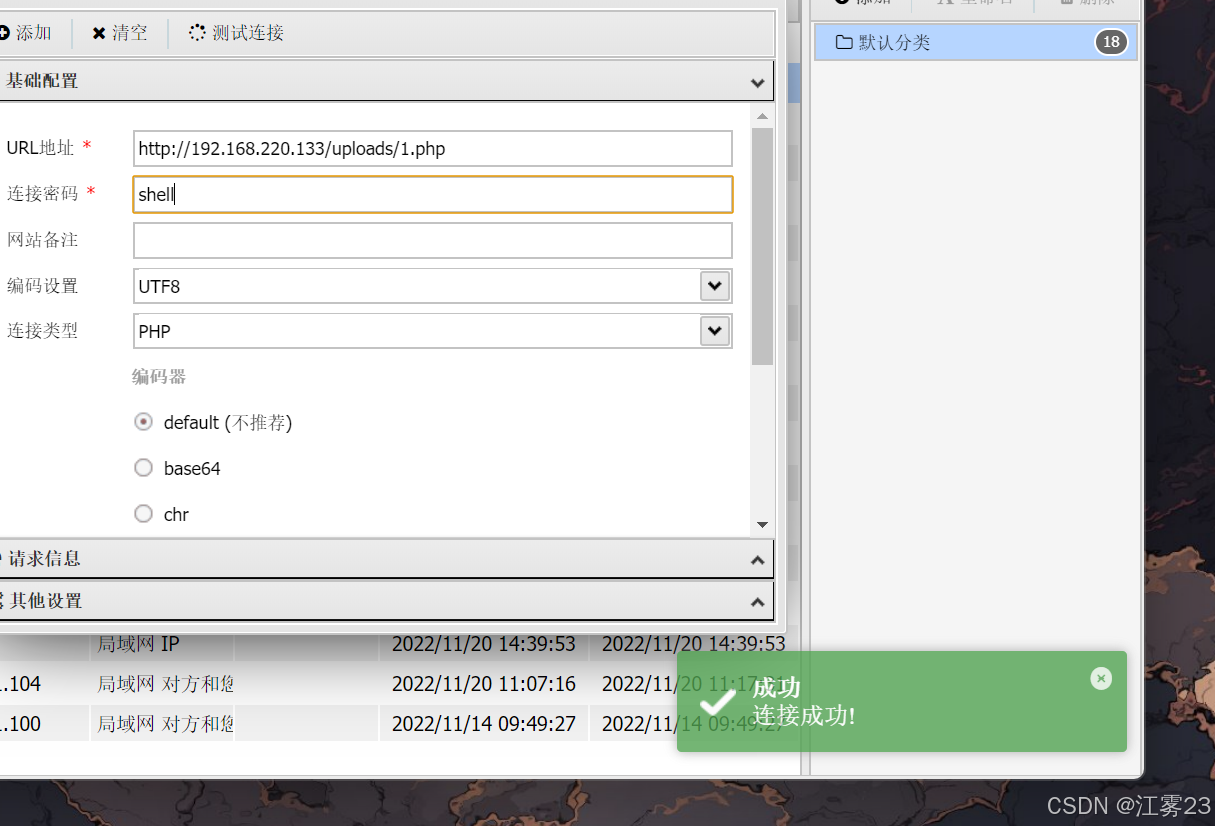The height and width of the screenshot is (826, 1215).
Task: Open the 编码设置 encoding dropdown
Action: coord(714,286)
